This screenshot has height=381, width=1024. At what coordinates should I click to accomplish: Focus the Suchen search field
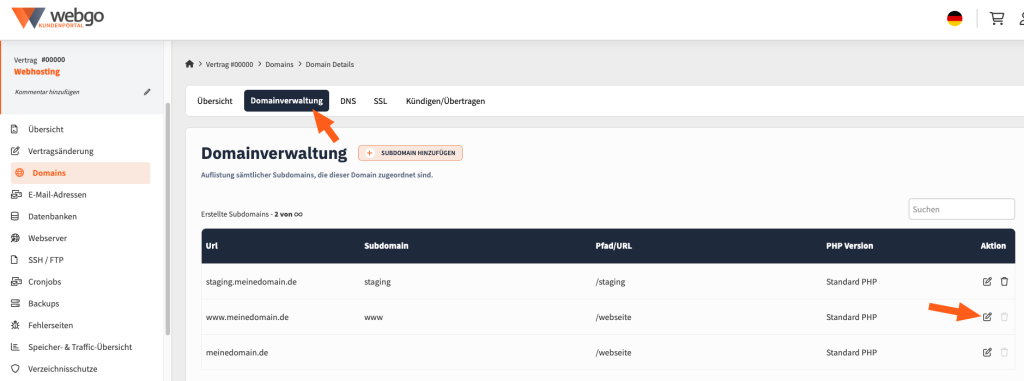tap(961, 209)
